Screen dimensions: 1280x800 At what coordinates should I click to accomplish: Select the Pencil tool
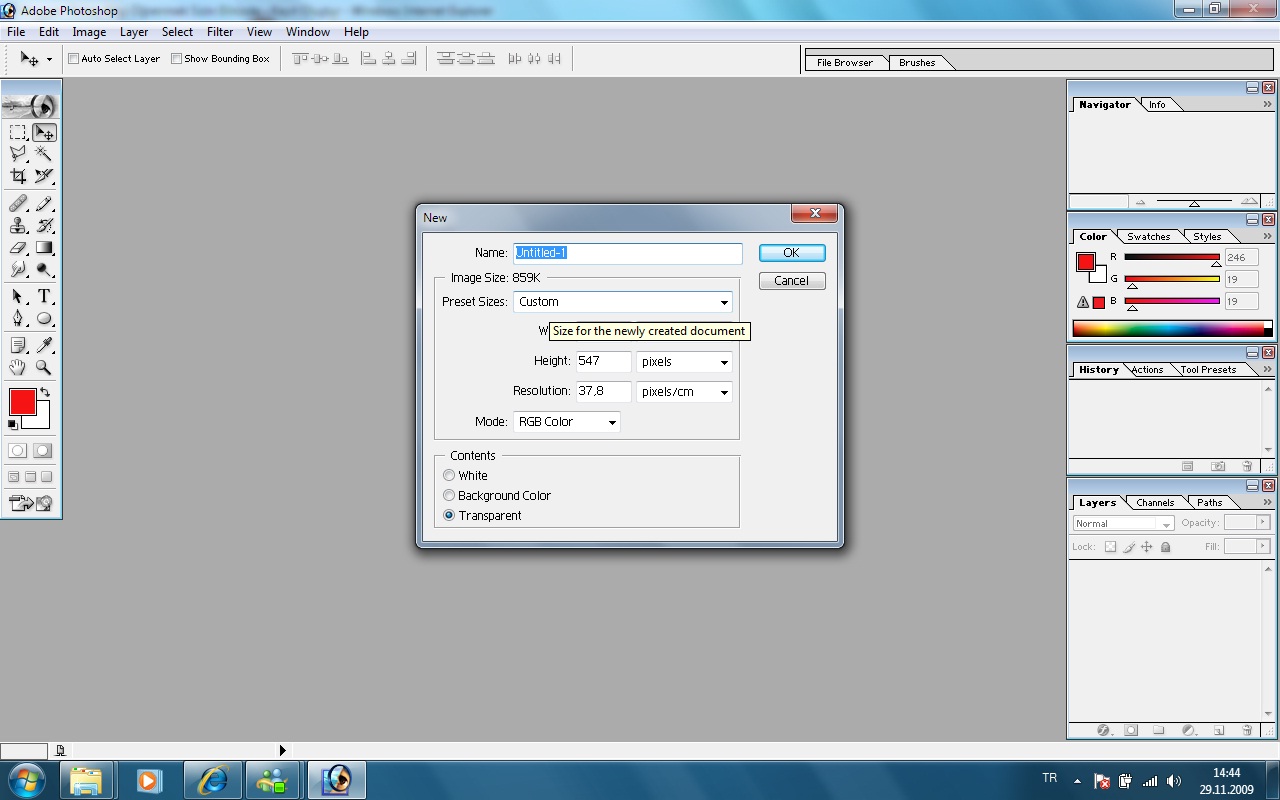tap(44, 203)
